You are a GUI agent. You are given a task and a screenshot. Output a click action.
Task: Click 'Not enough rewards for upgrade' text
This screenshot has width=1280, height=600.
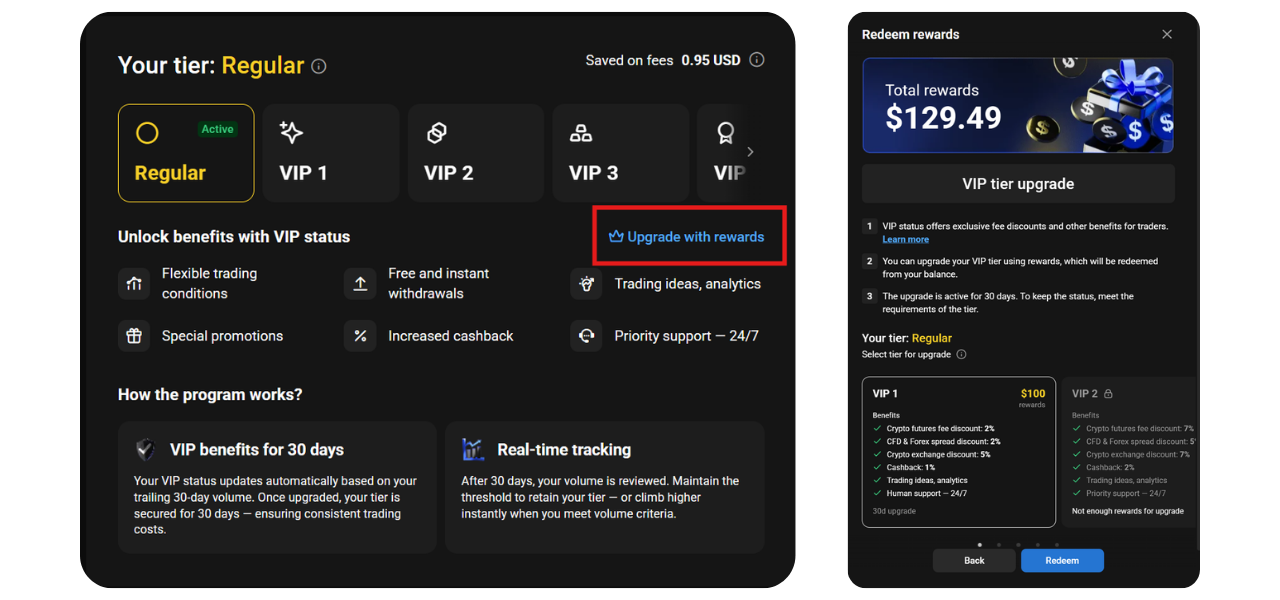(1128, 511)
